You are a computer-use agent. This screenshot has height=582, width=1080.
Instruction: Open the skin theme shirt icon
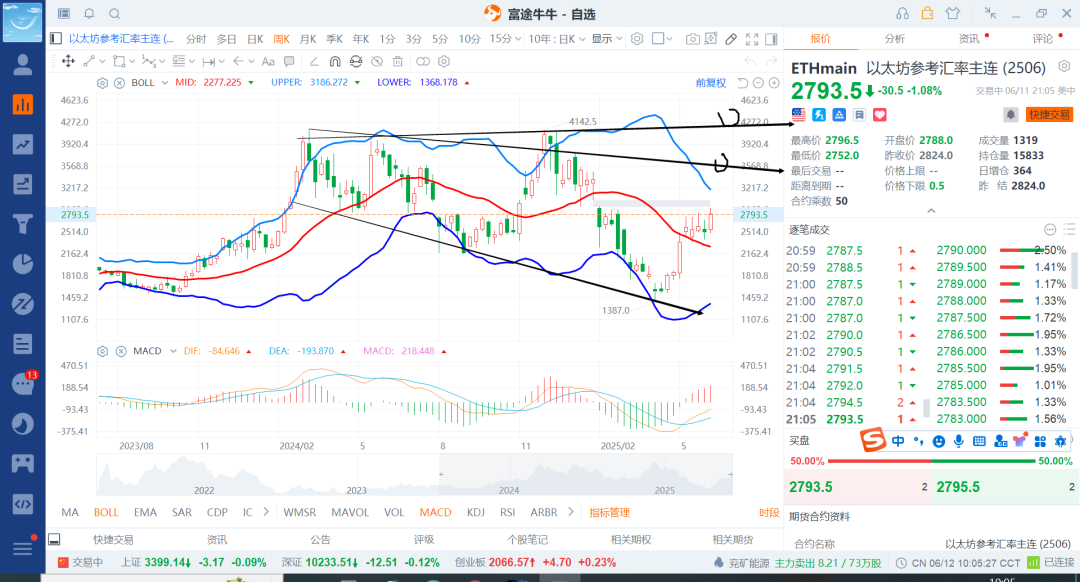coord(952,13)
